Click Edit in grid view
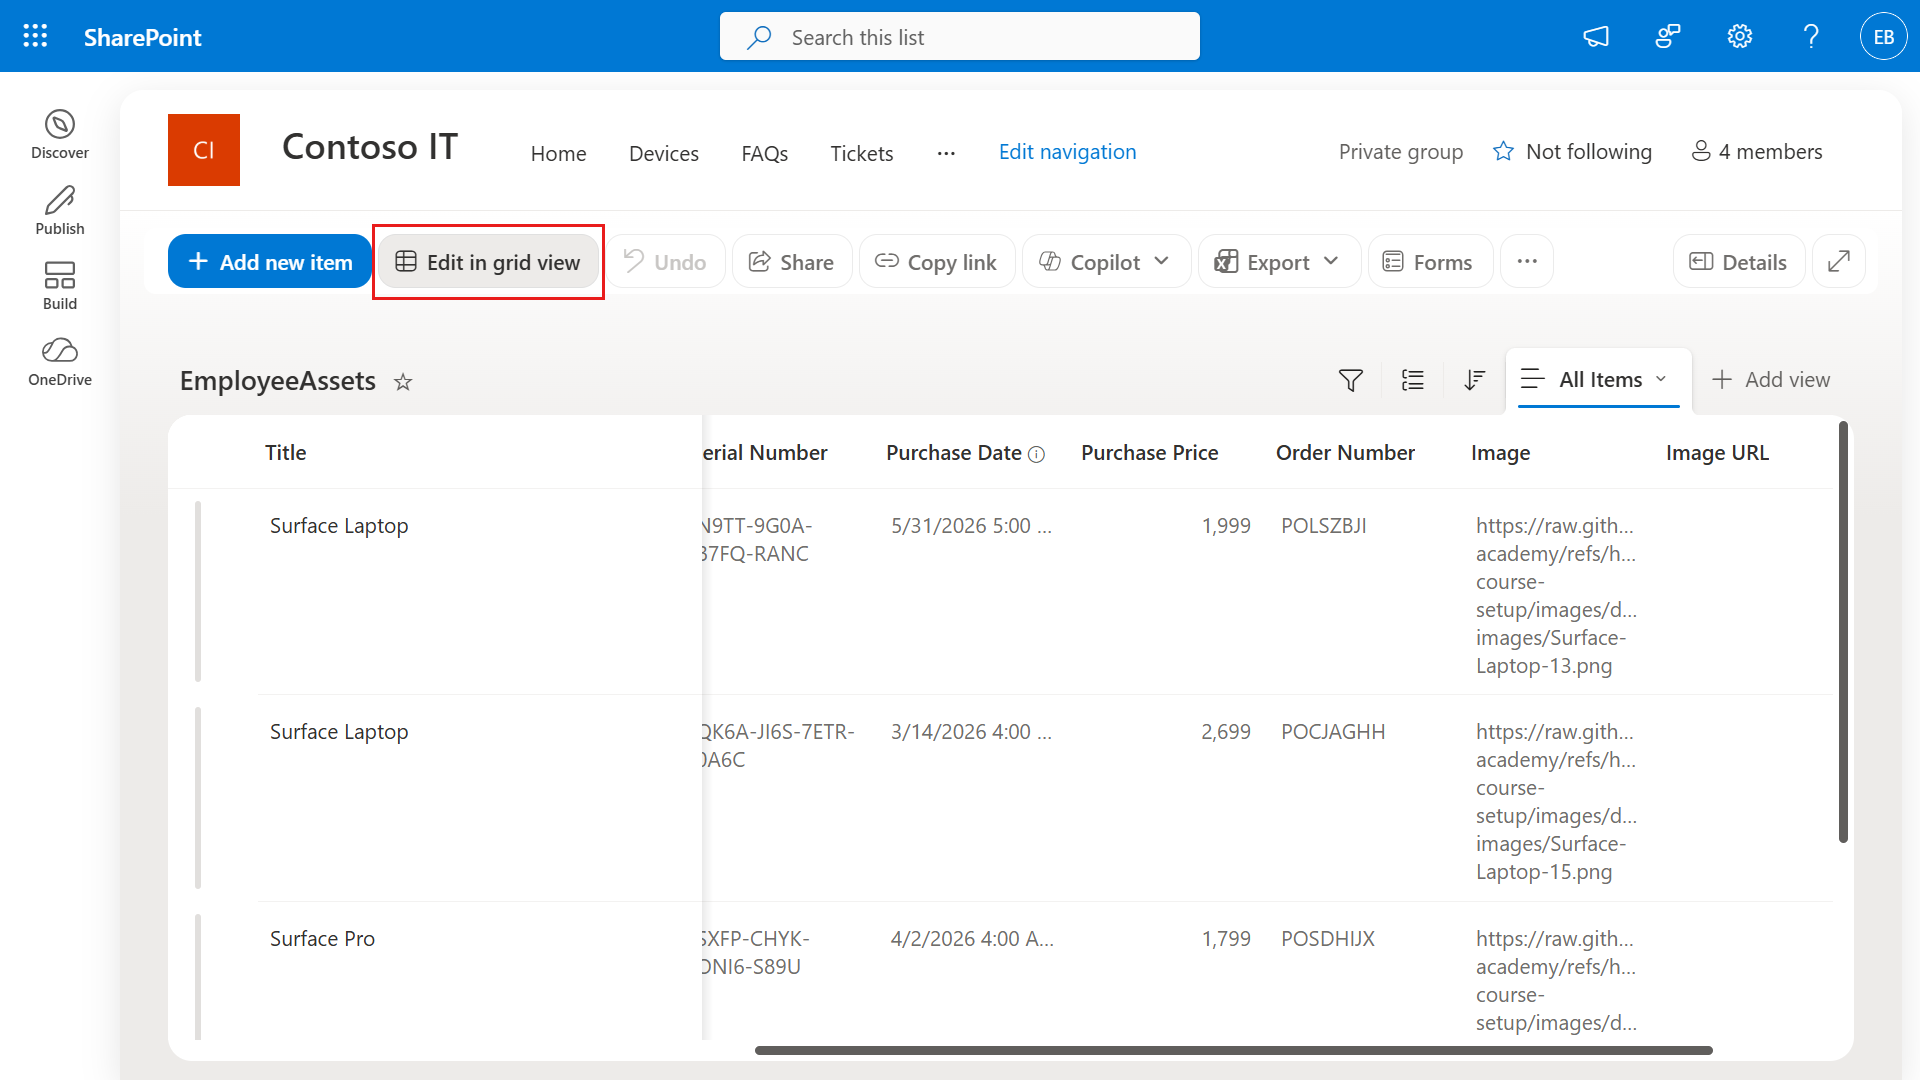 point(488,261)
